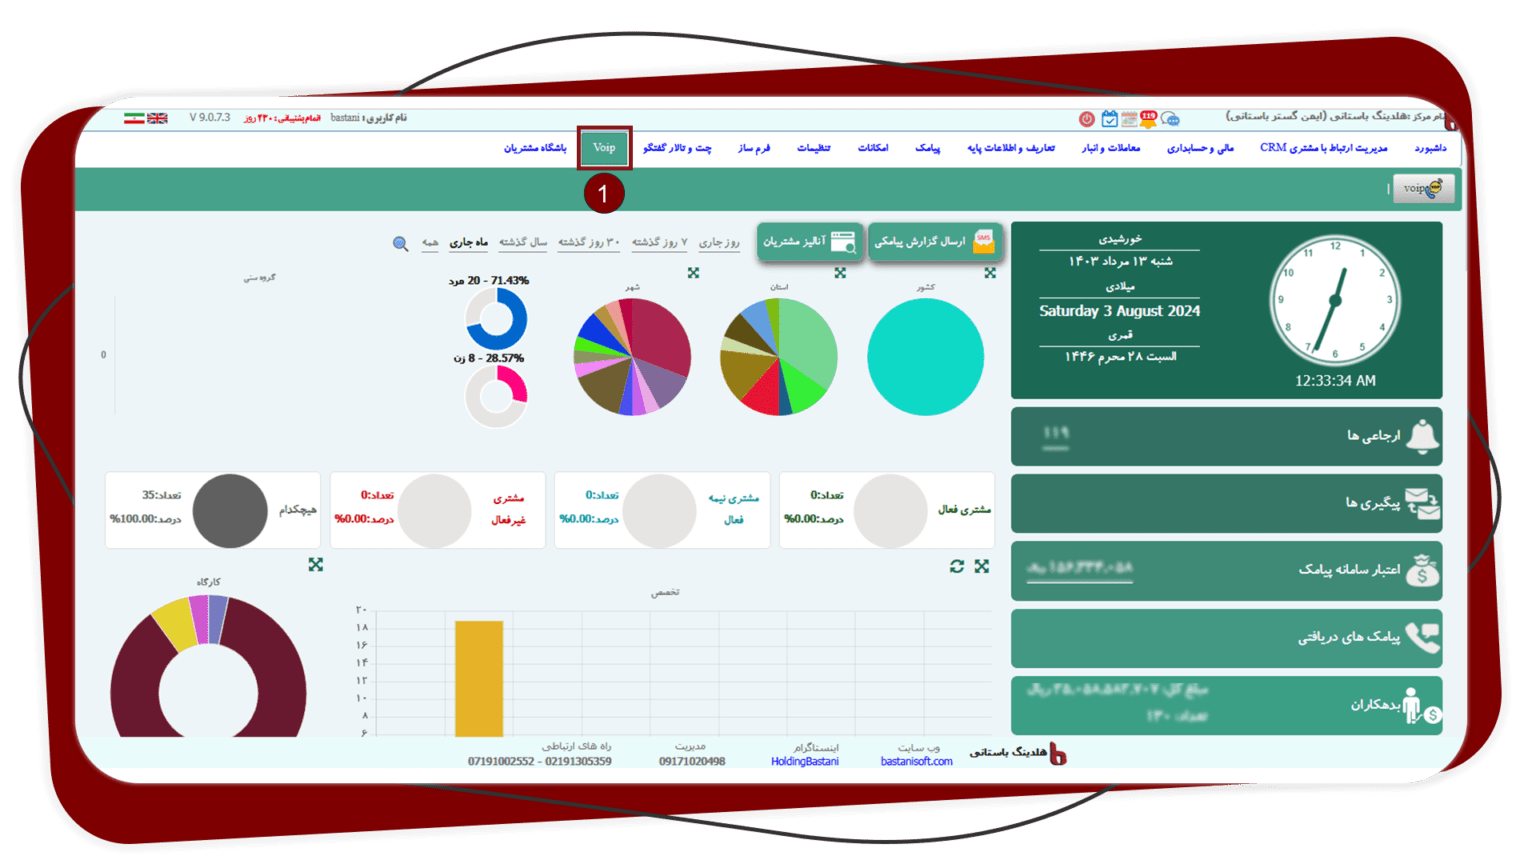Select the همه date filter

430,242
